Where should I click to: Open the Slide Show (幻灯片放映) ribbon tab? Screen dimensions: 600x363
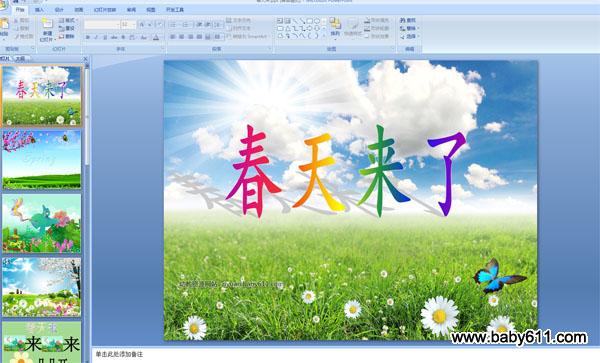[x=105, y=10]
